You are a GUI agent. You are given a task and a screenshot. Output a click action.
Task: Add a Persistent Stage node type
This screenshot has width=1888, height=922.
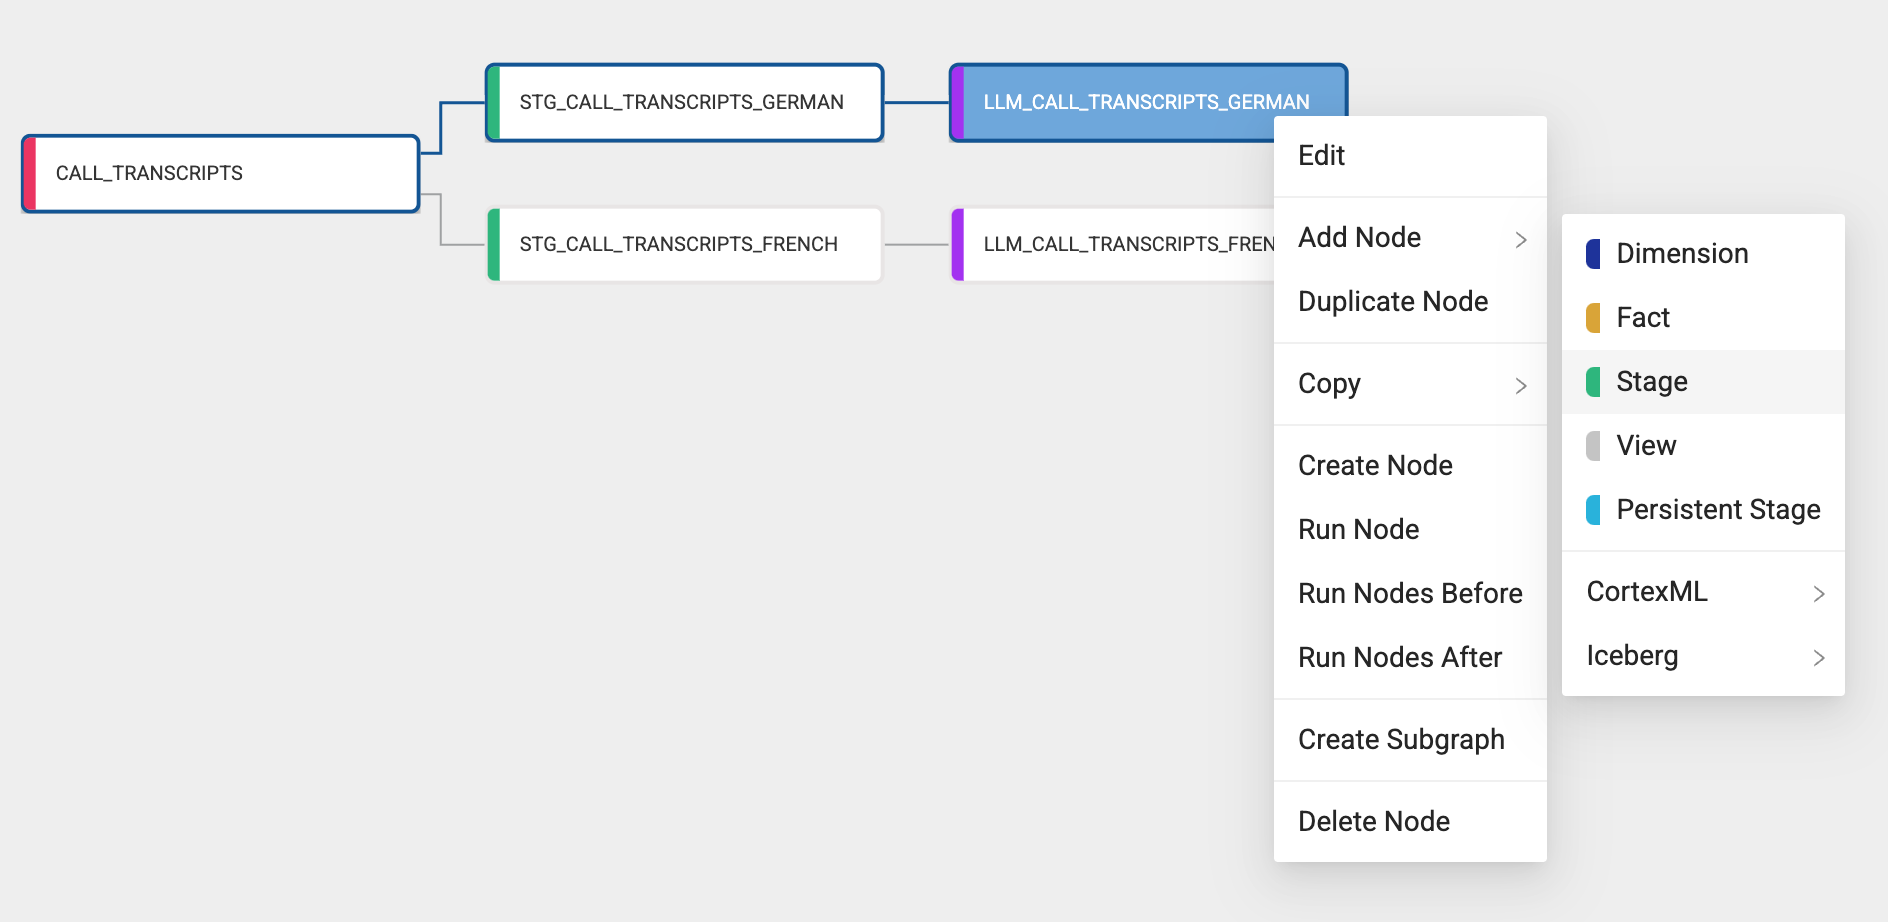click(1703, 510)
